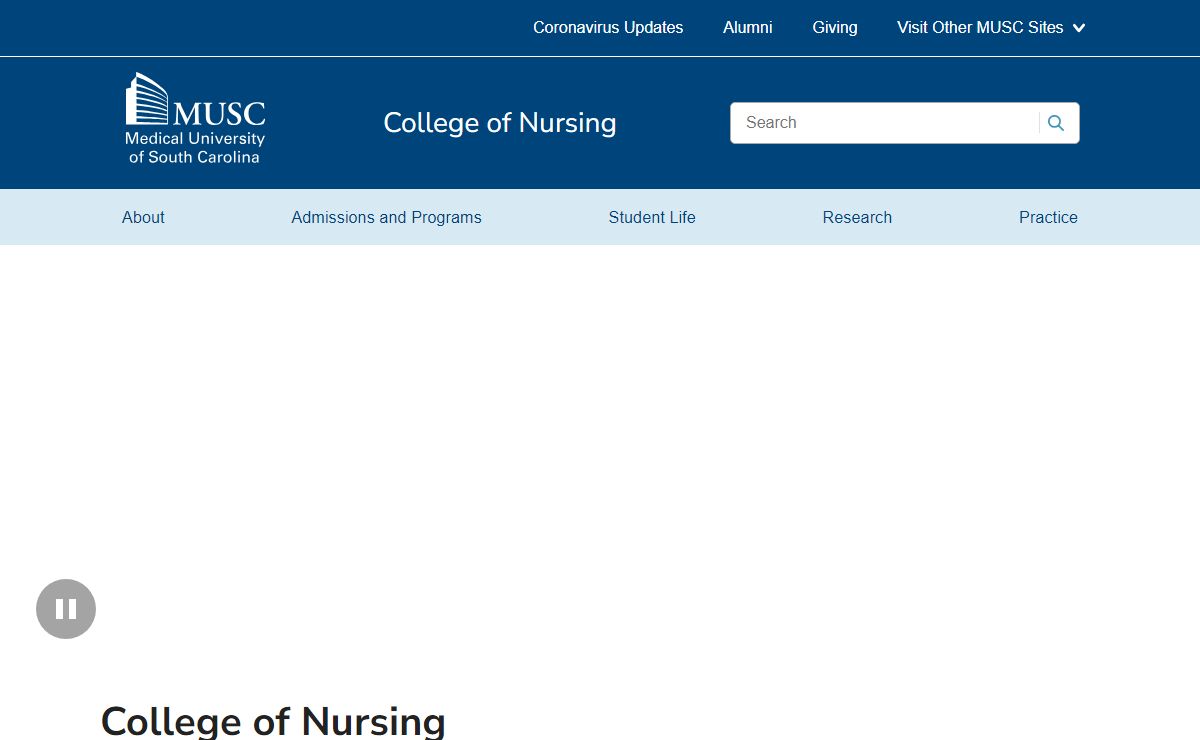Open the About menu
Screen dimensions: 1200x740
click(143, 217)
